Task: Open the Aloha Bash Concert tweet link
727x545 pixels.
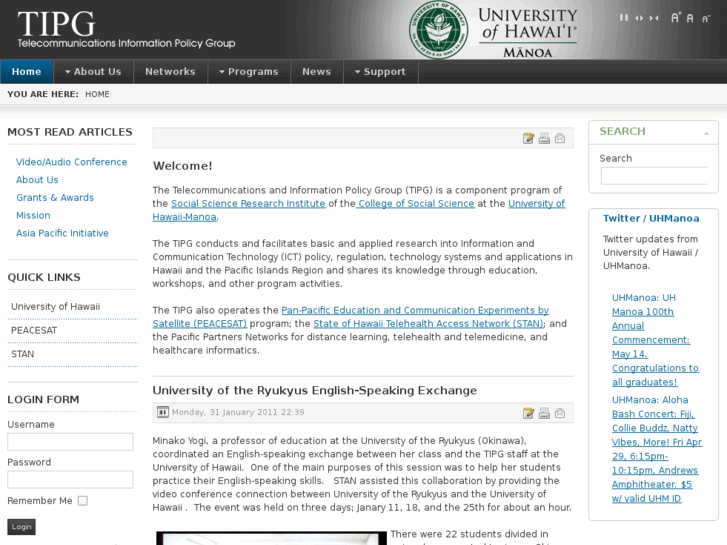Action: pyautogui.click(x=657, y=449)
